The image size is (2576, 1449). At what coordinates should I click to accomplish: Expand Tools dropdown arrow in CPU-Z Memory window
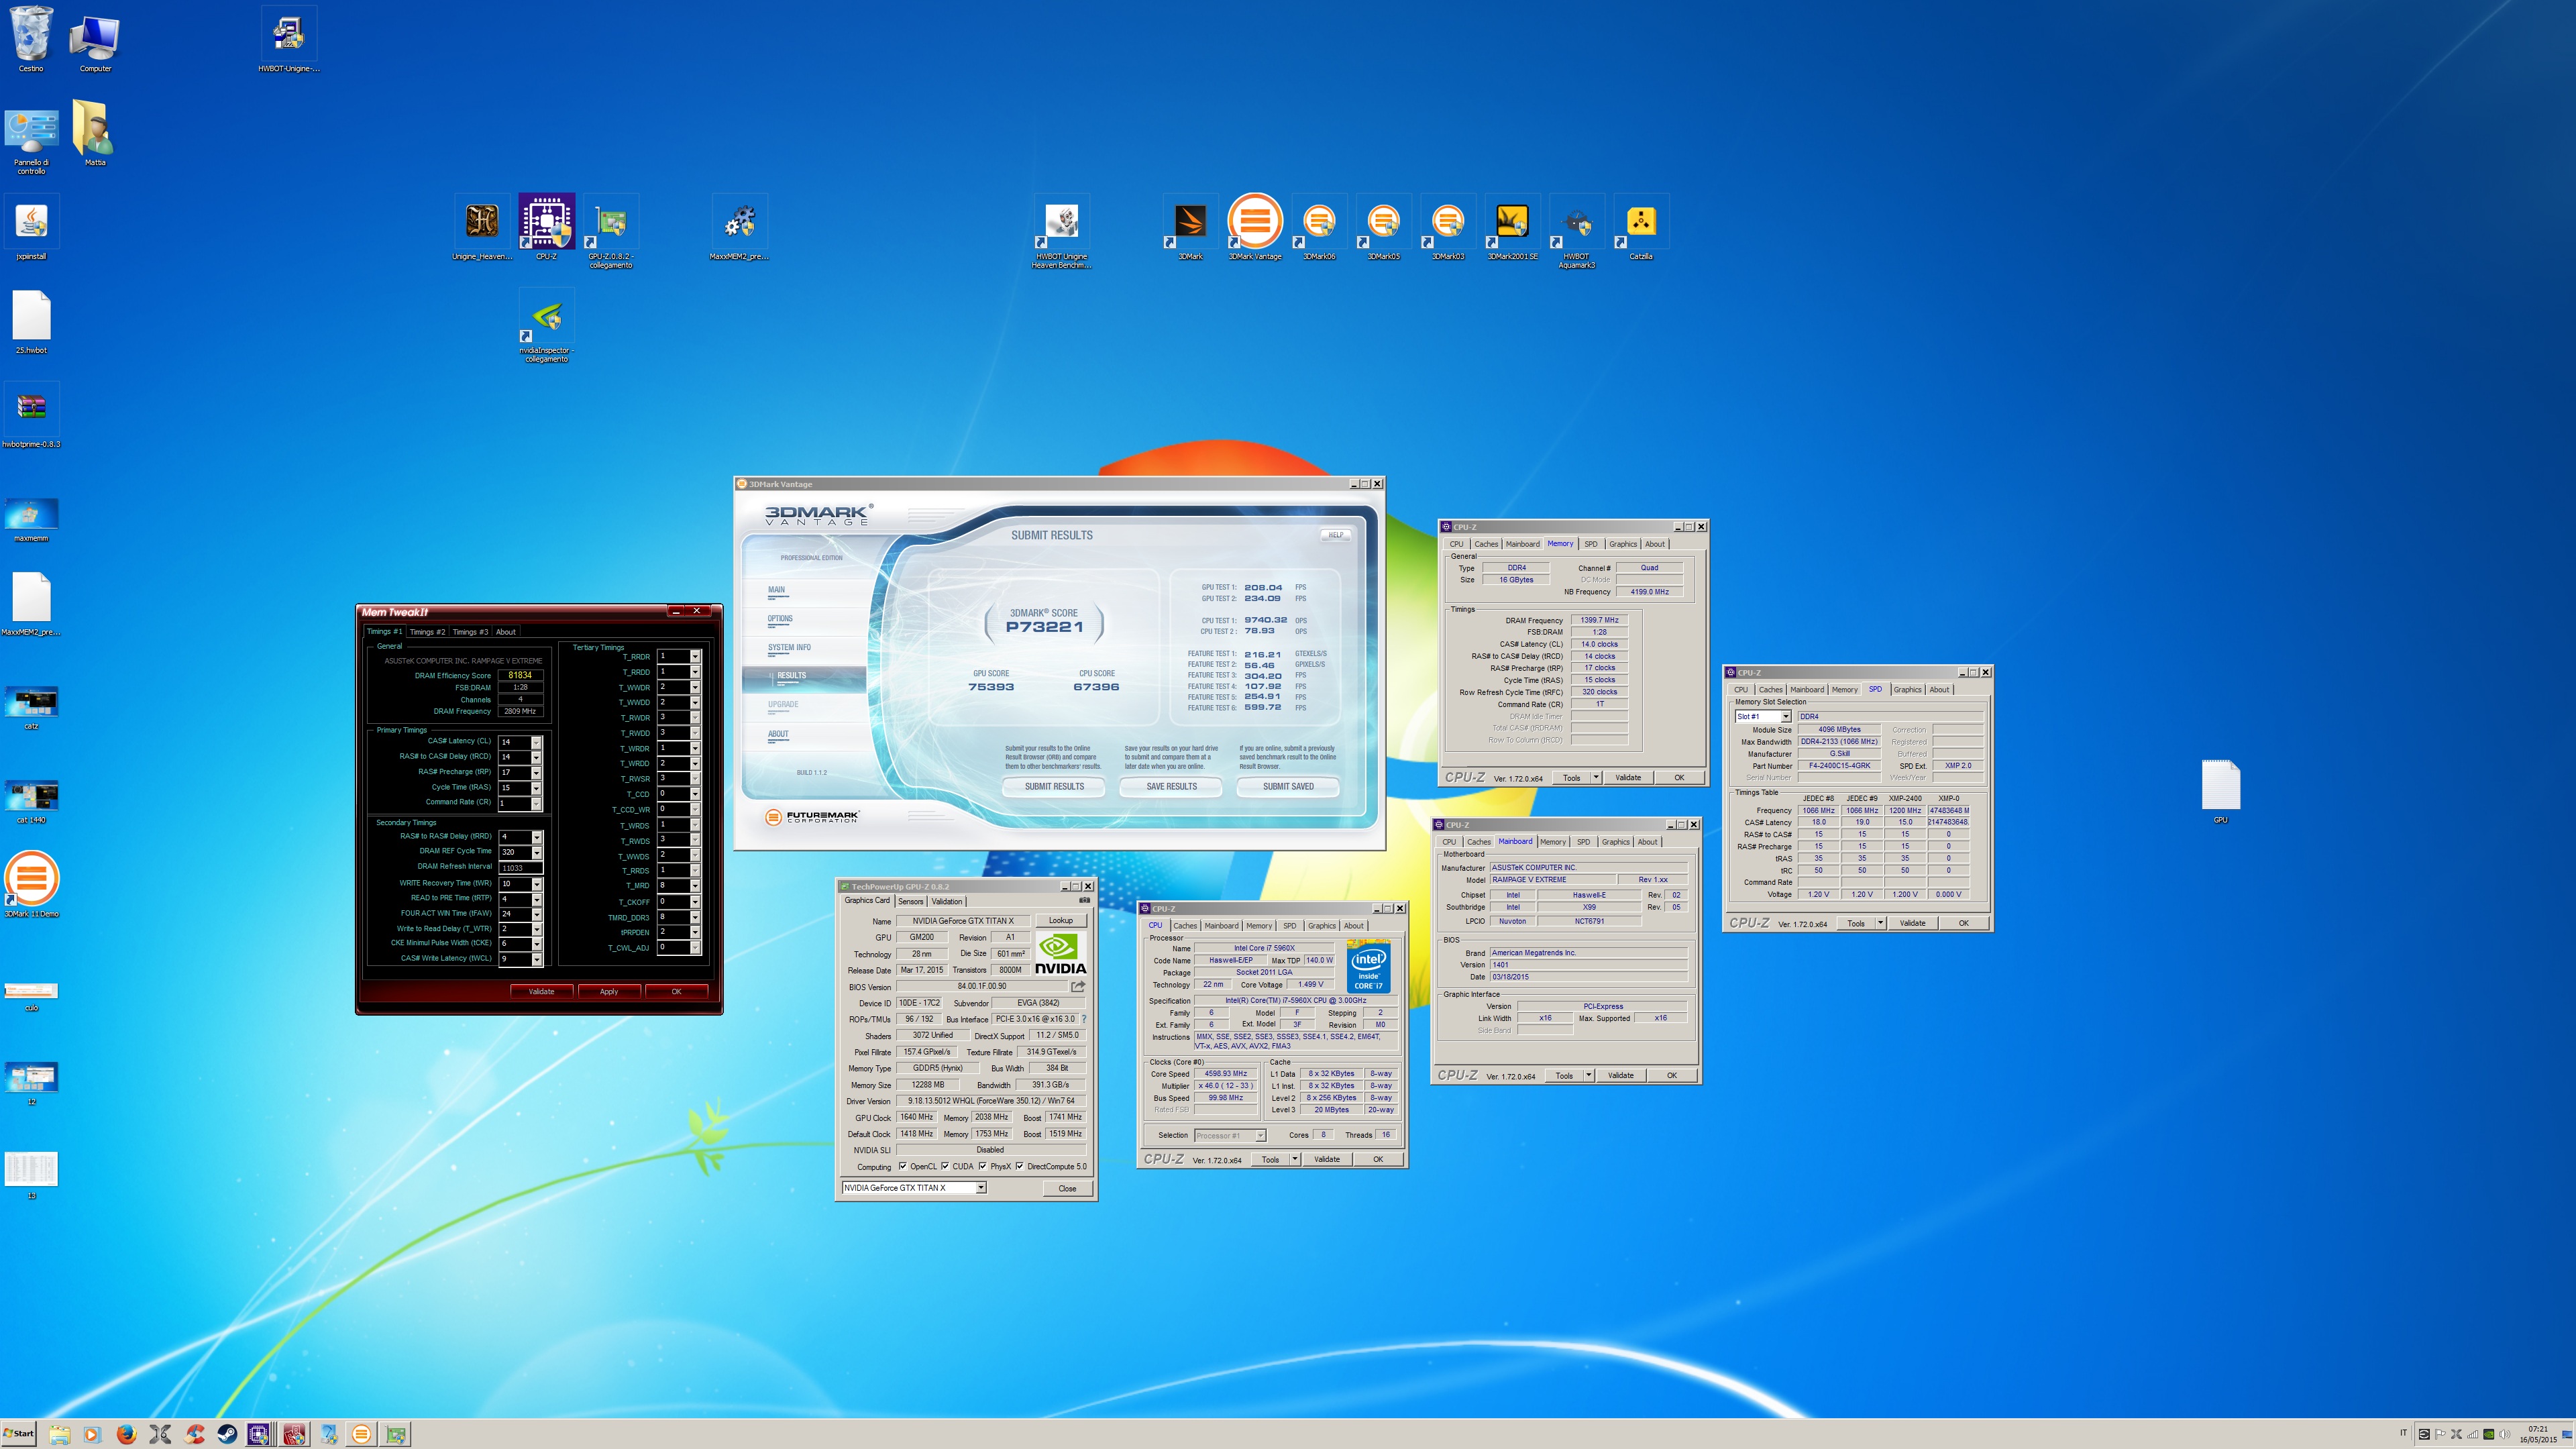[x=1596, y=777]
